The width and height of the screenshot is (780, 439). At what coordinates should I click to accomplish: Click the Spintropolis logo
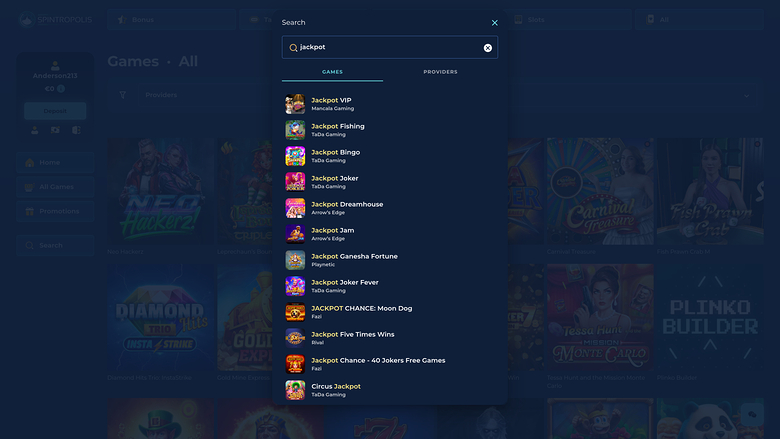coord(56,20)
